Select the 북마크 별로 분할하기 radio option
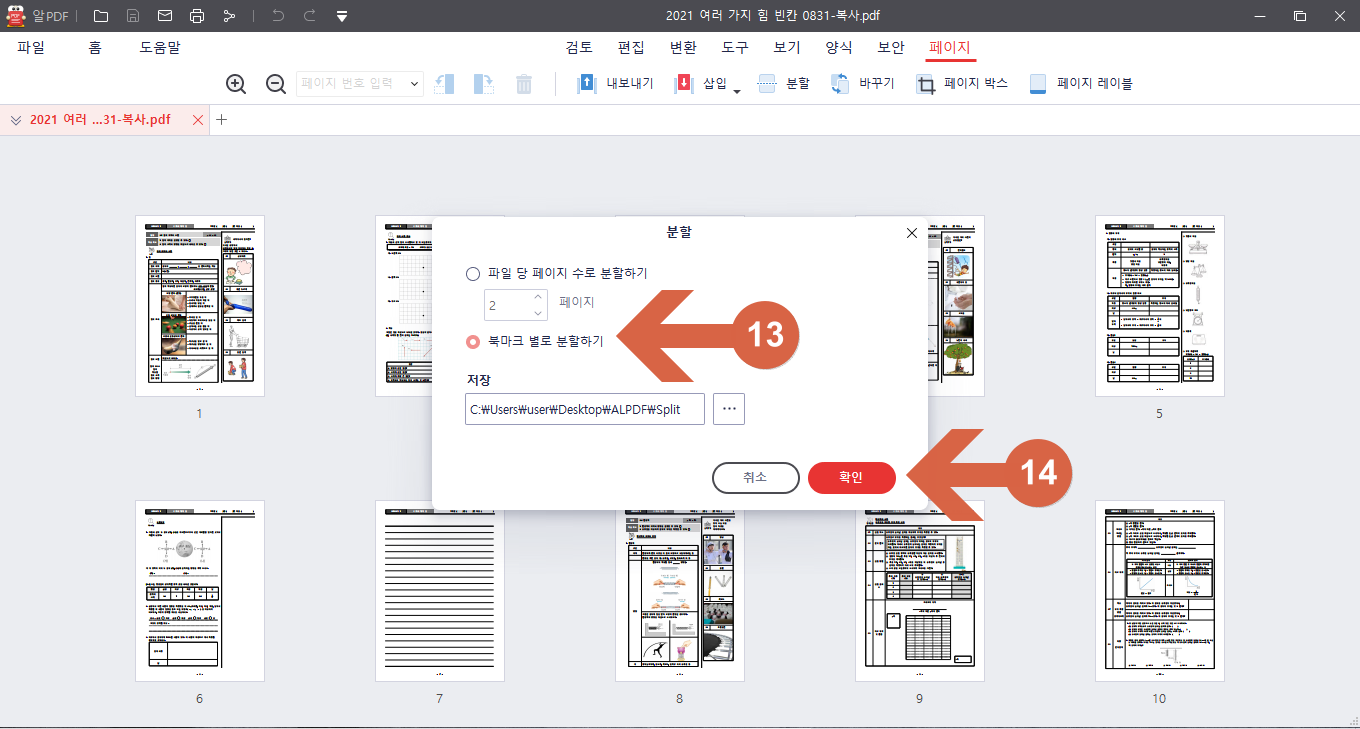Image resolution: width=1360 pixels, height=729 pixels. coord(471,341)
